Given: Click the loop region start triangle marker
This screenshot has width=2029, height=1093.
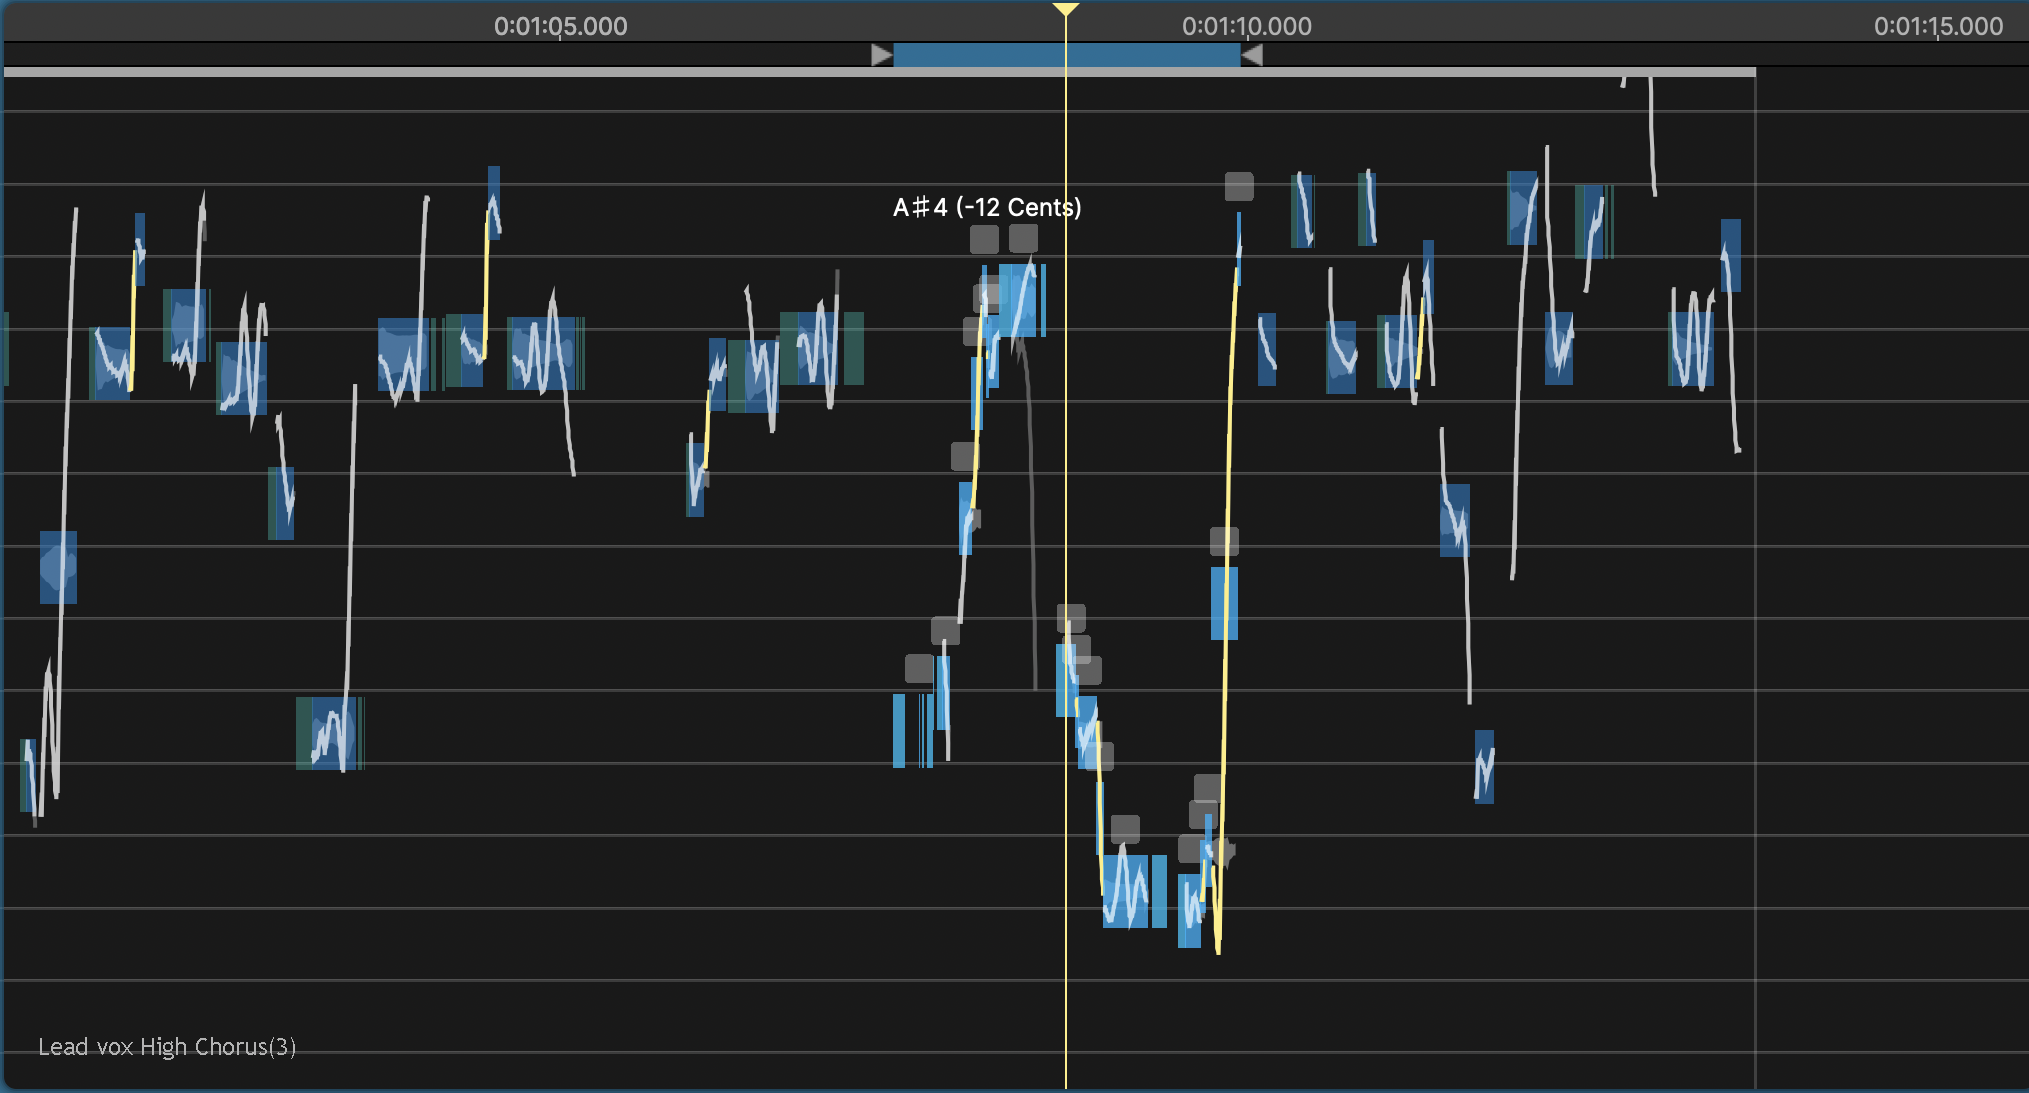Looking at the screenshot, I should tap(881, 55).
